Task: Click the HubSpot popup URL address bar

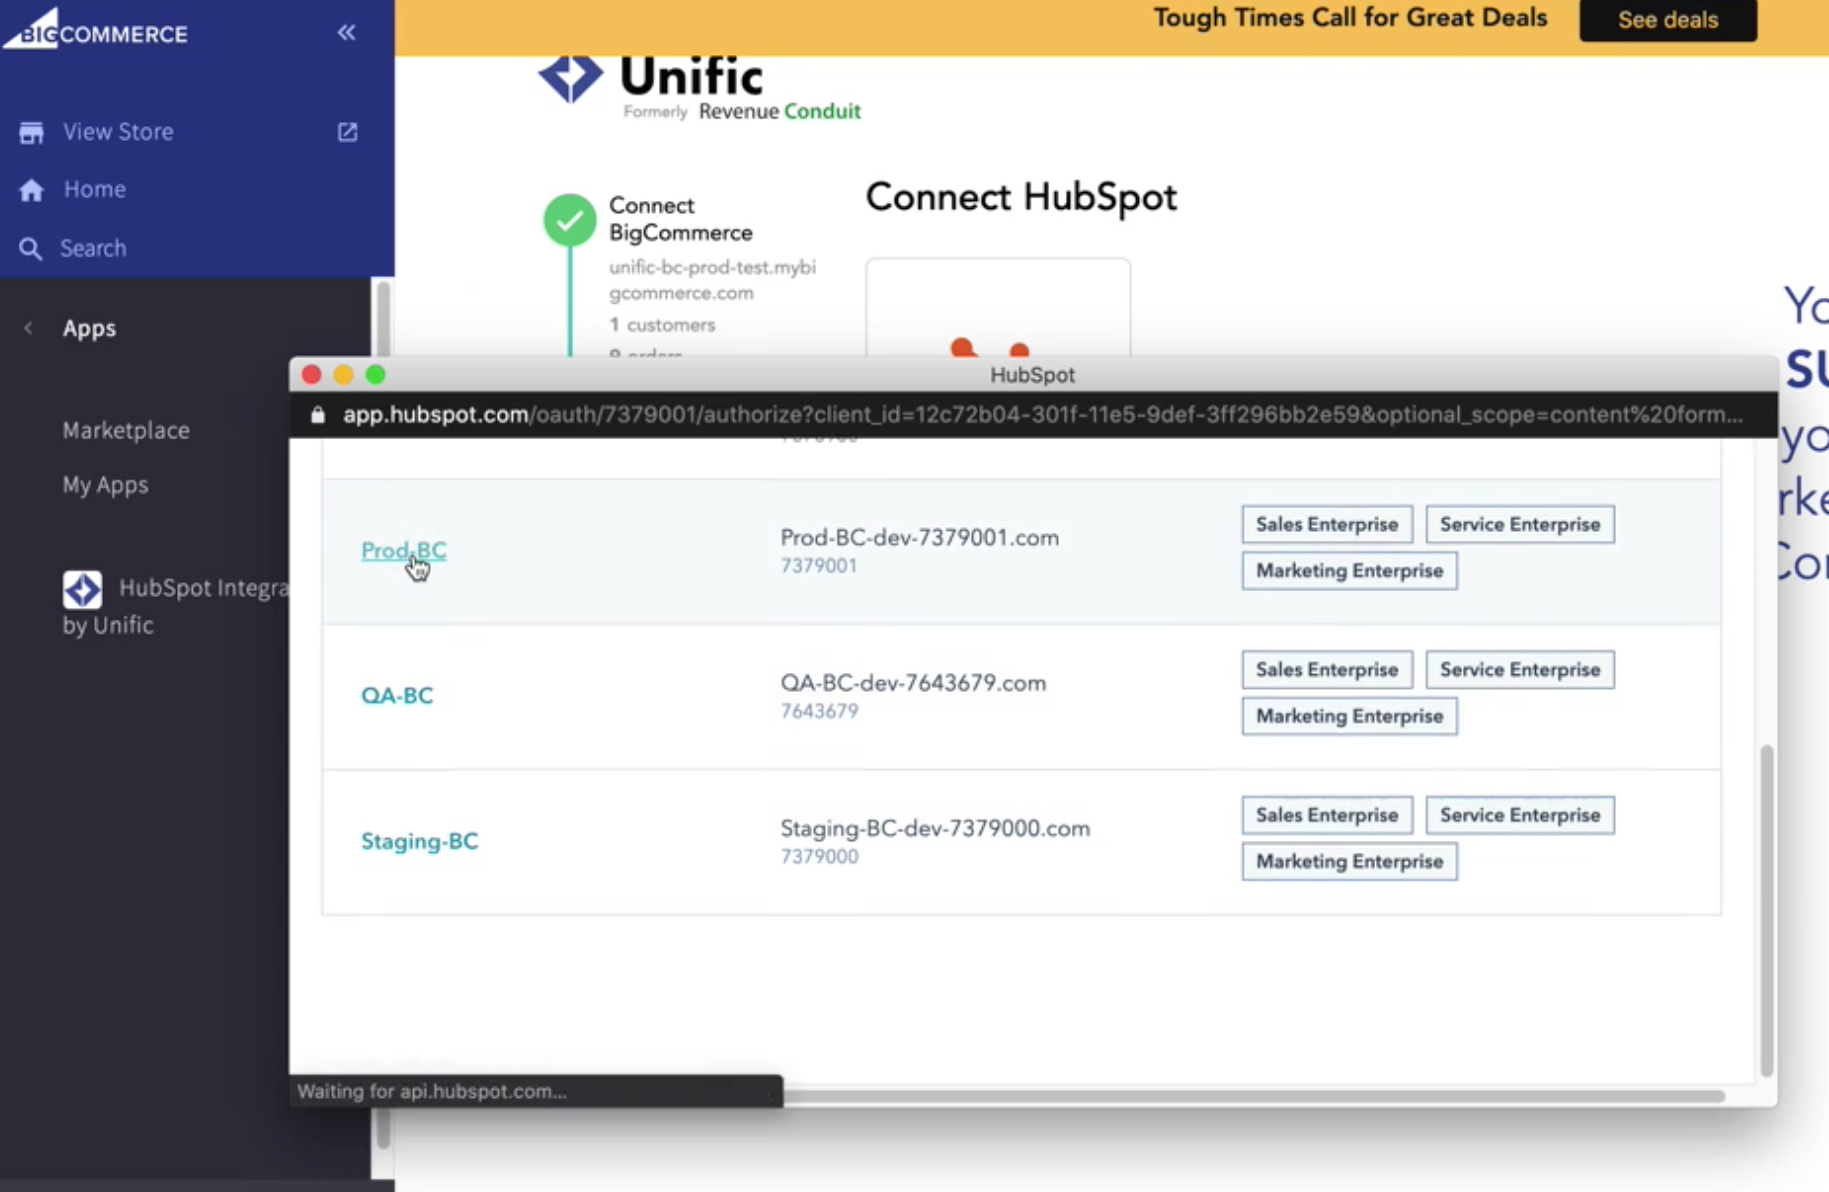Action: coord(1032,415)
